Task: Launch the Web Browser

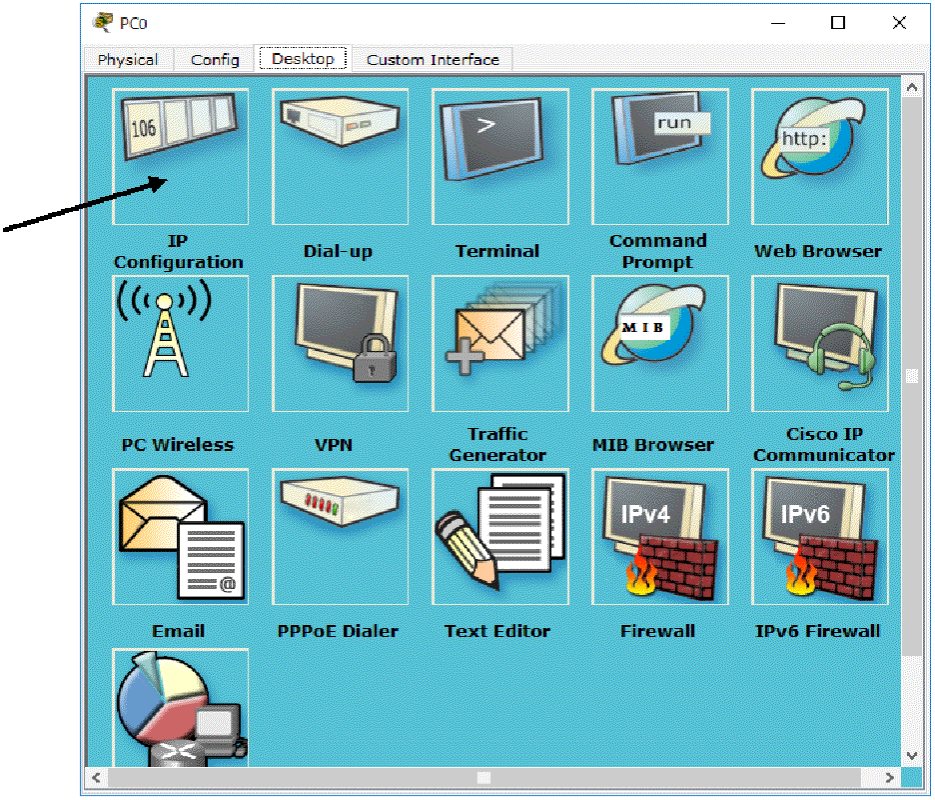Action: pyautogui.click(x=820, y=156)
